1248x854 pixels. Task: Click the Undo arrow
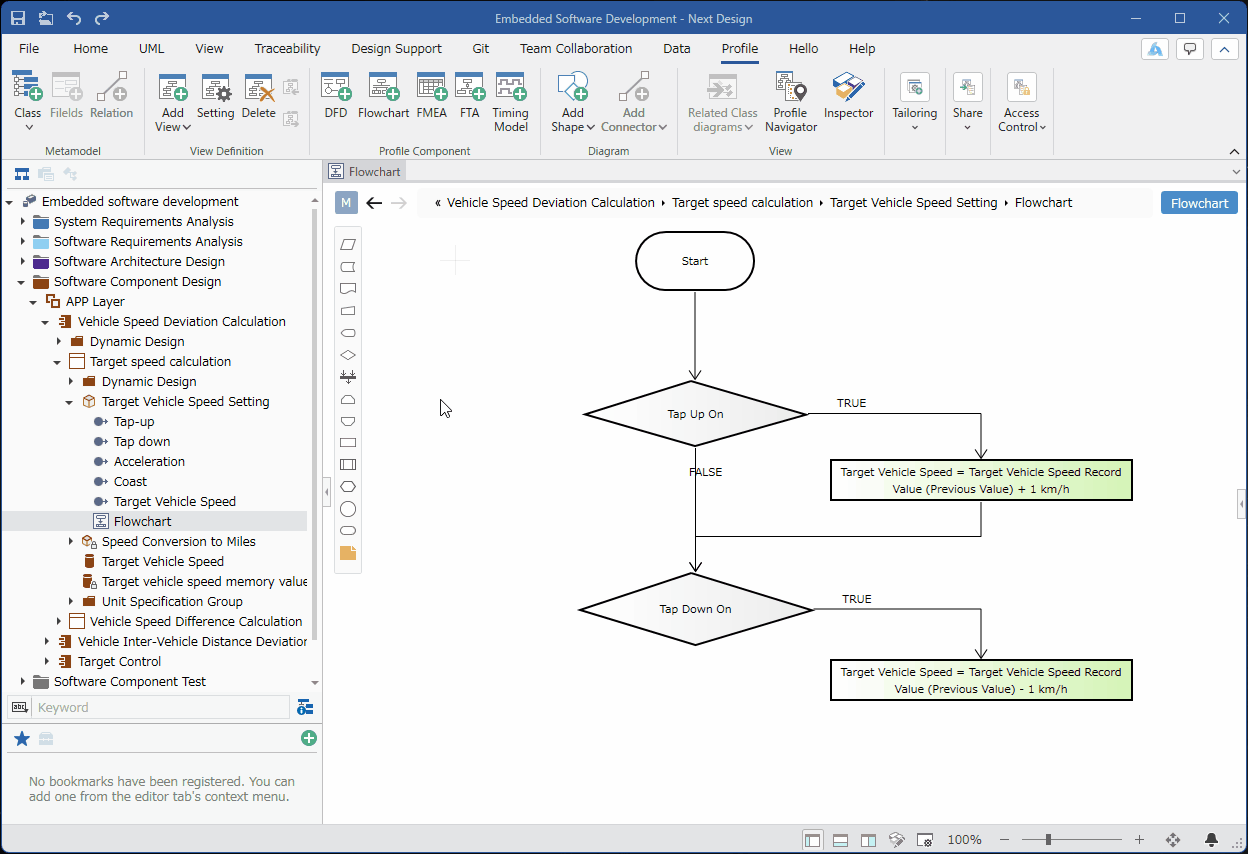coord(74,18)
